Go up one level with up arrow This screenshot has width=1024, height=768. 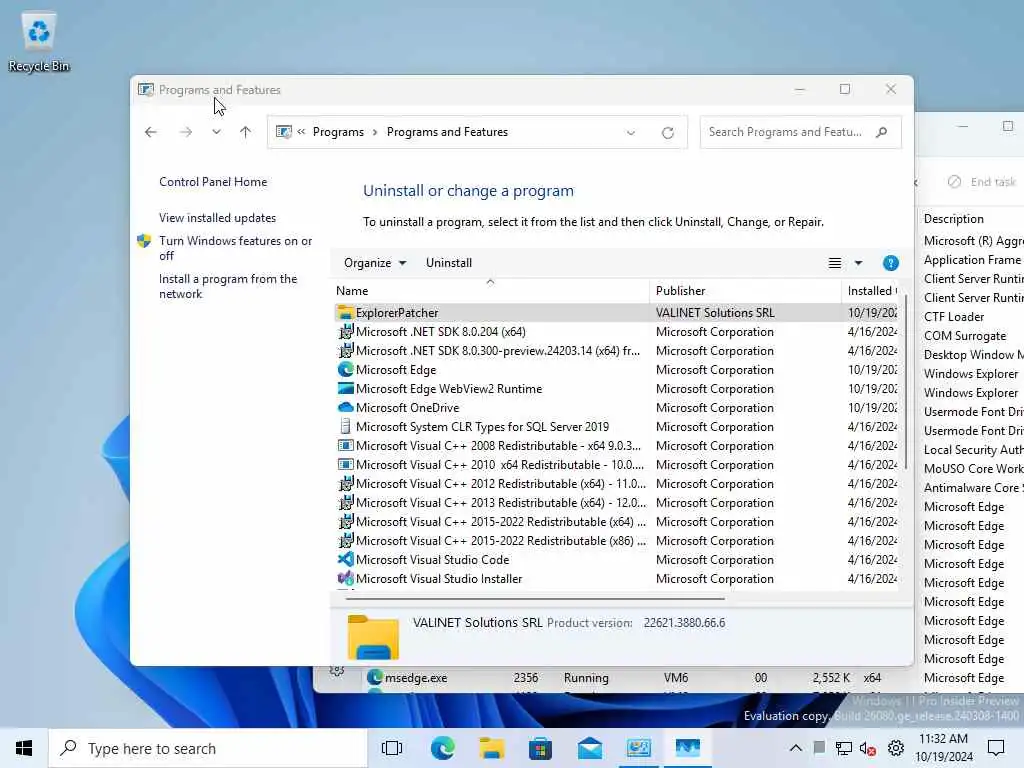(246, 133)
